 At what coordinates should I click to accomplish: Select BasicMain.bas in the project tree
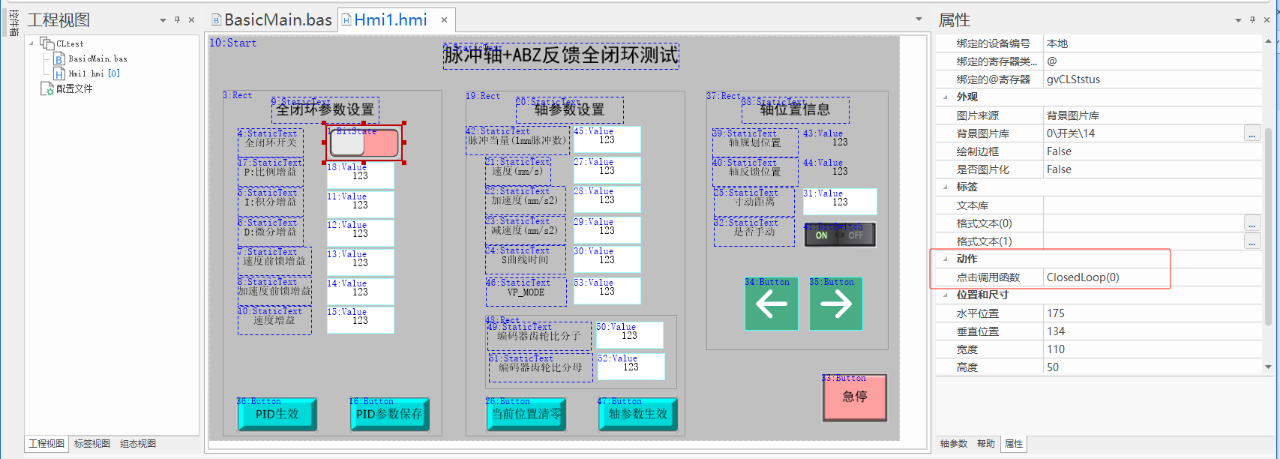pyautogui.click(x=98, y=59)
